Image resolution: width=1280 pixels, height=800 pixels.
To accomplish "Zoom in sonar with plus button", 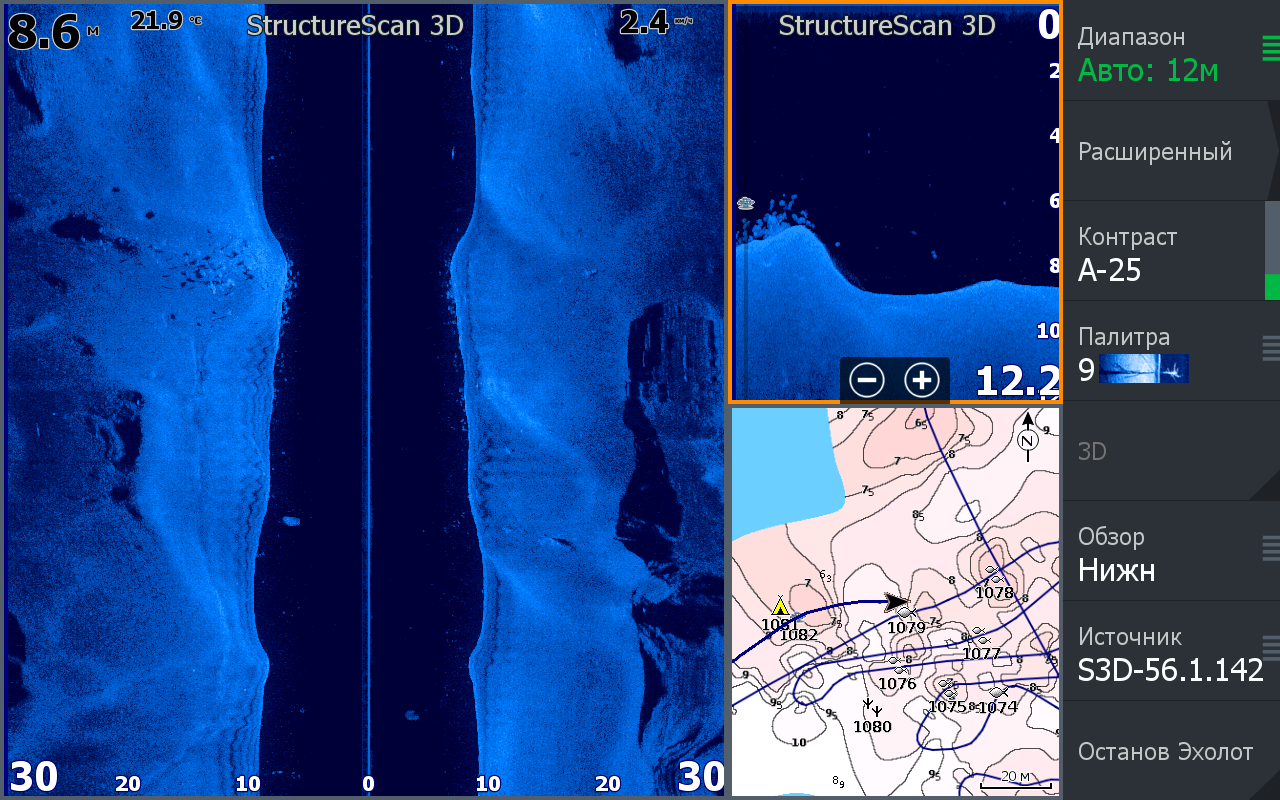I will 922,380.
